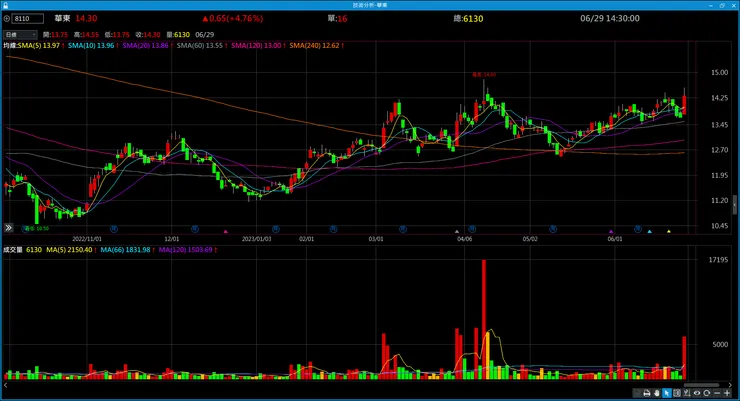Image resolution: width=740 pixels, height=401 pixels.
Task: Expand the double-chevron panel button
Action: point(8,228)
